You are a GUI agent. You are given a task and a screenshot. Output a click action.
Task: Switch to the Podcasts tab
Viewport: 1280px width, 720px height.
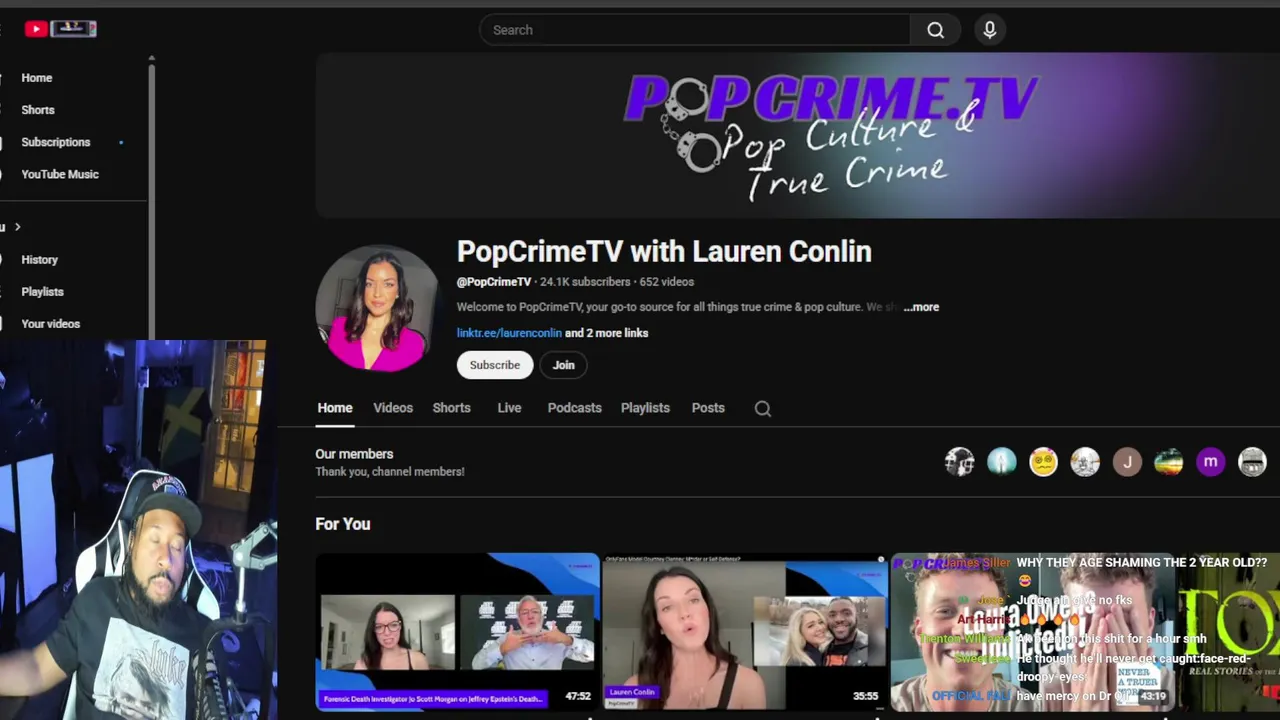(574, 408)
